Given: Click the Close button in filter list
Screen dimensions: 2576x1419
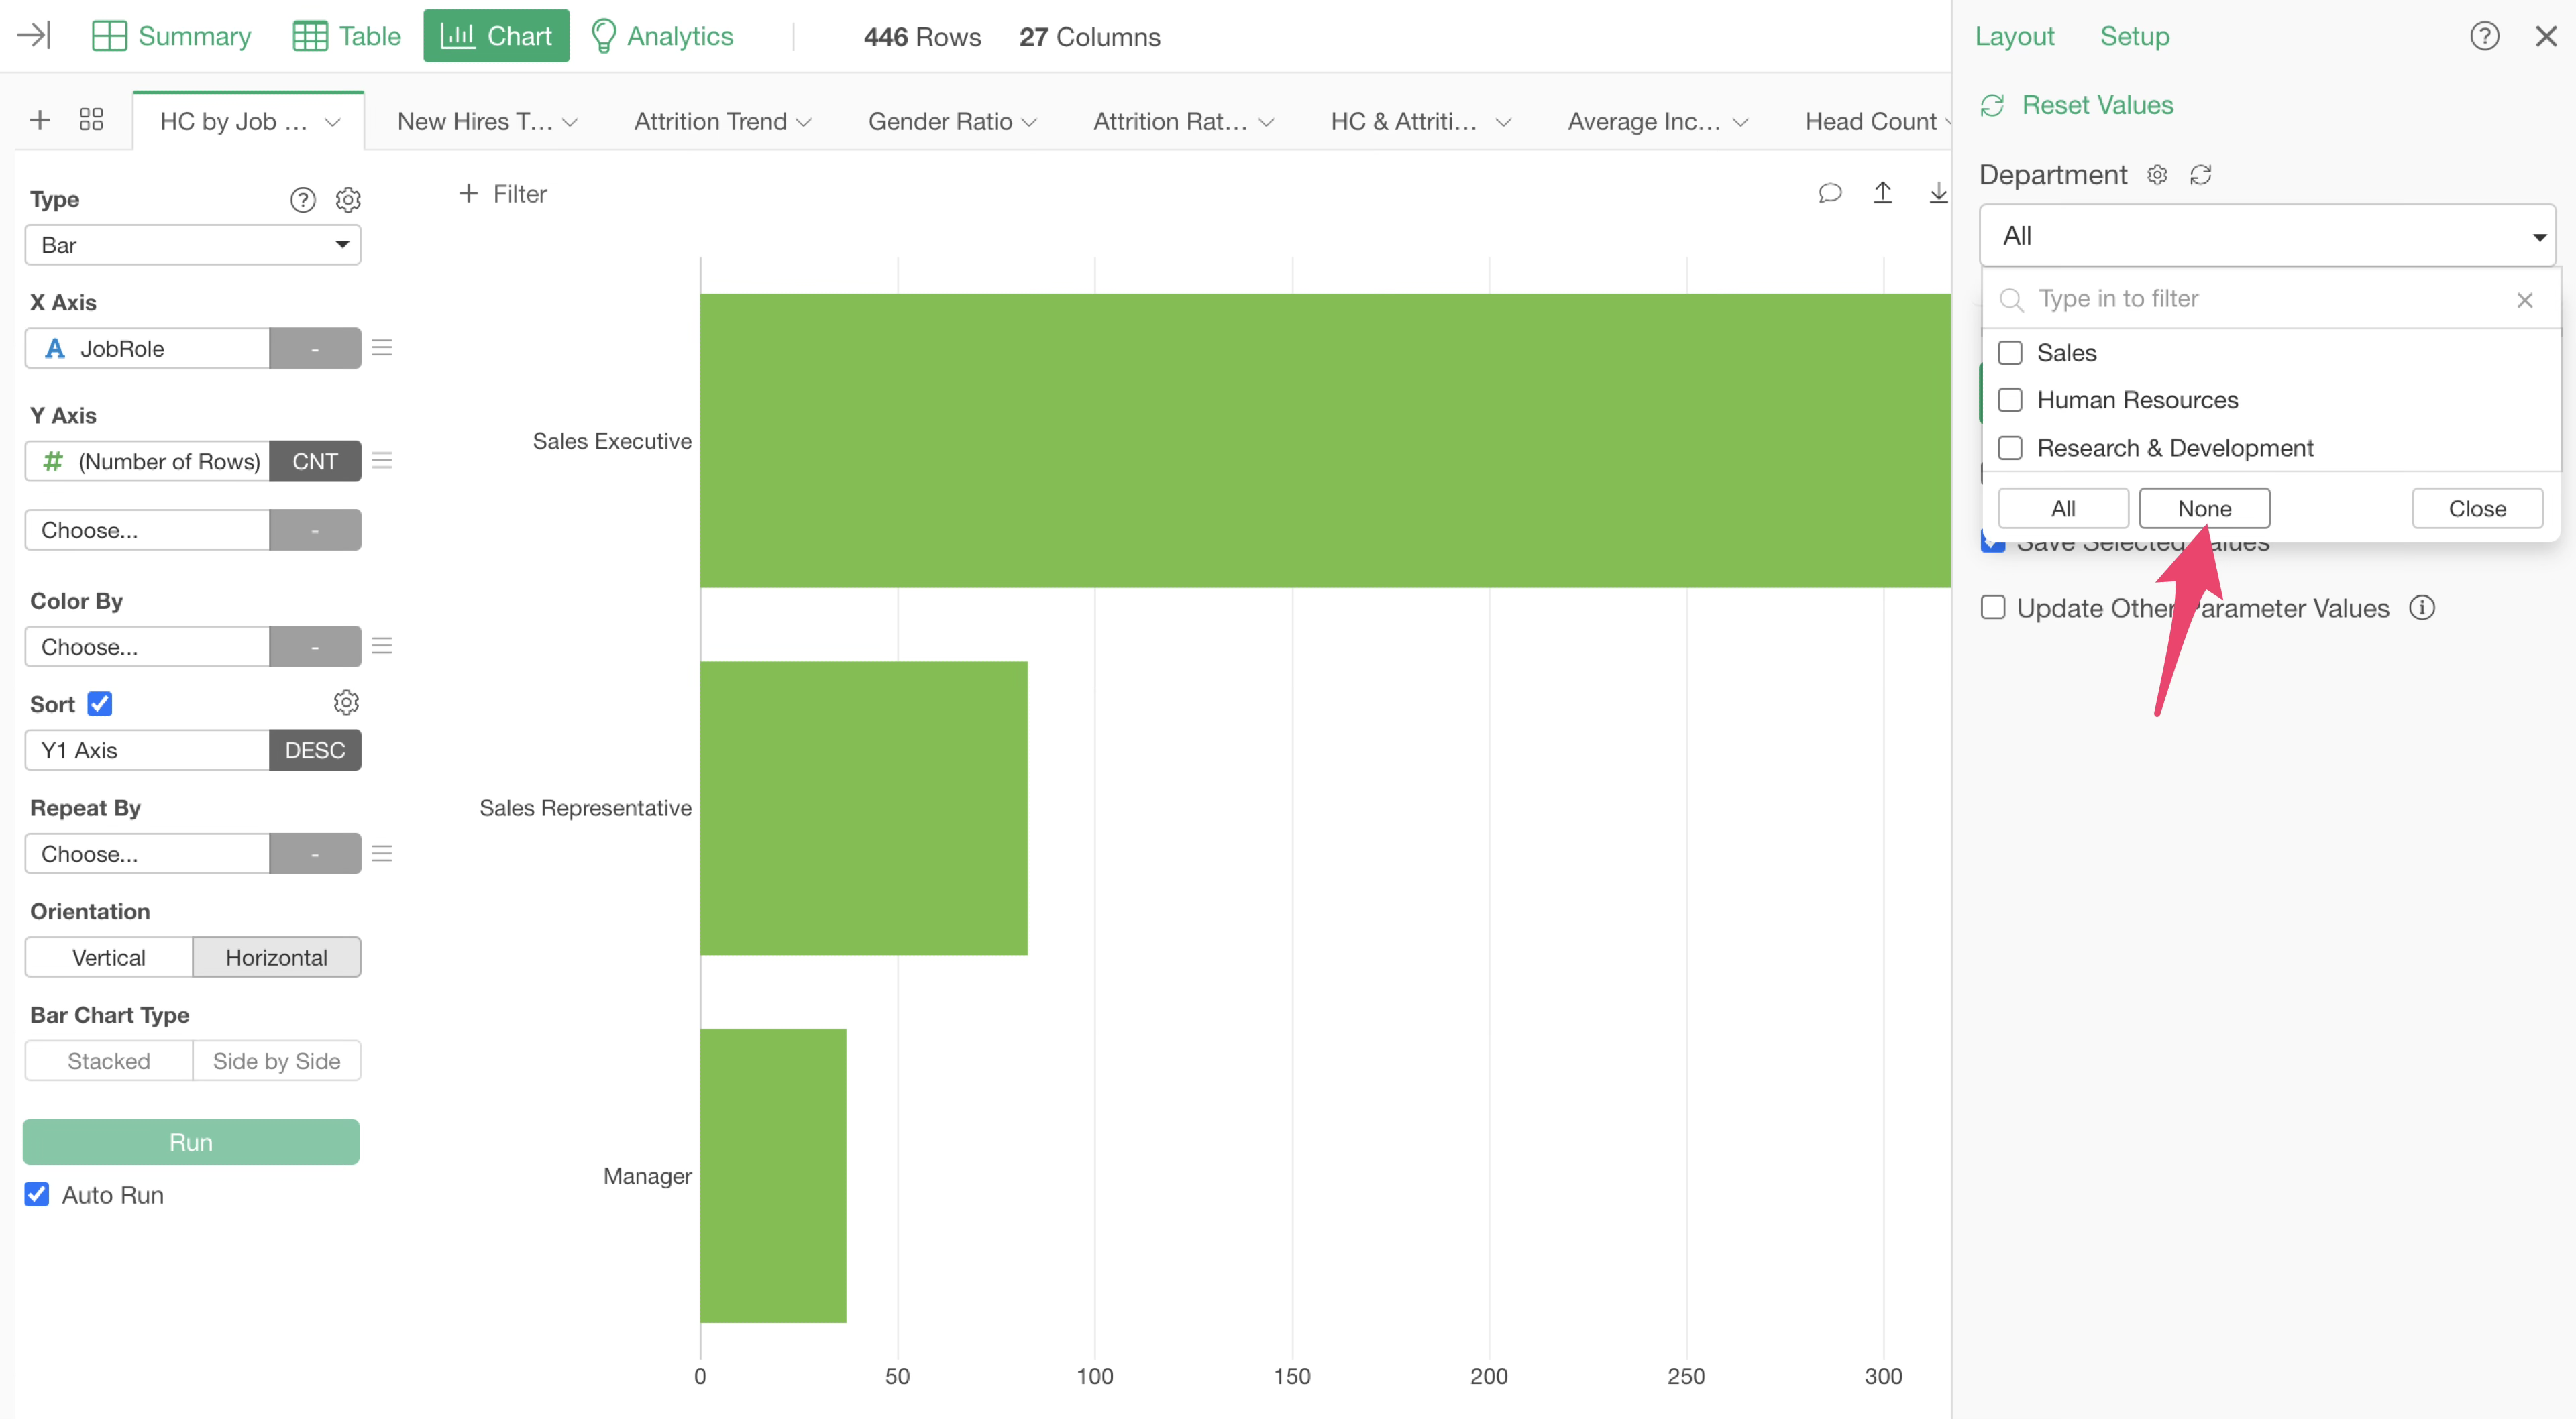Looking at the screenshot, I should point(2477,508).
